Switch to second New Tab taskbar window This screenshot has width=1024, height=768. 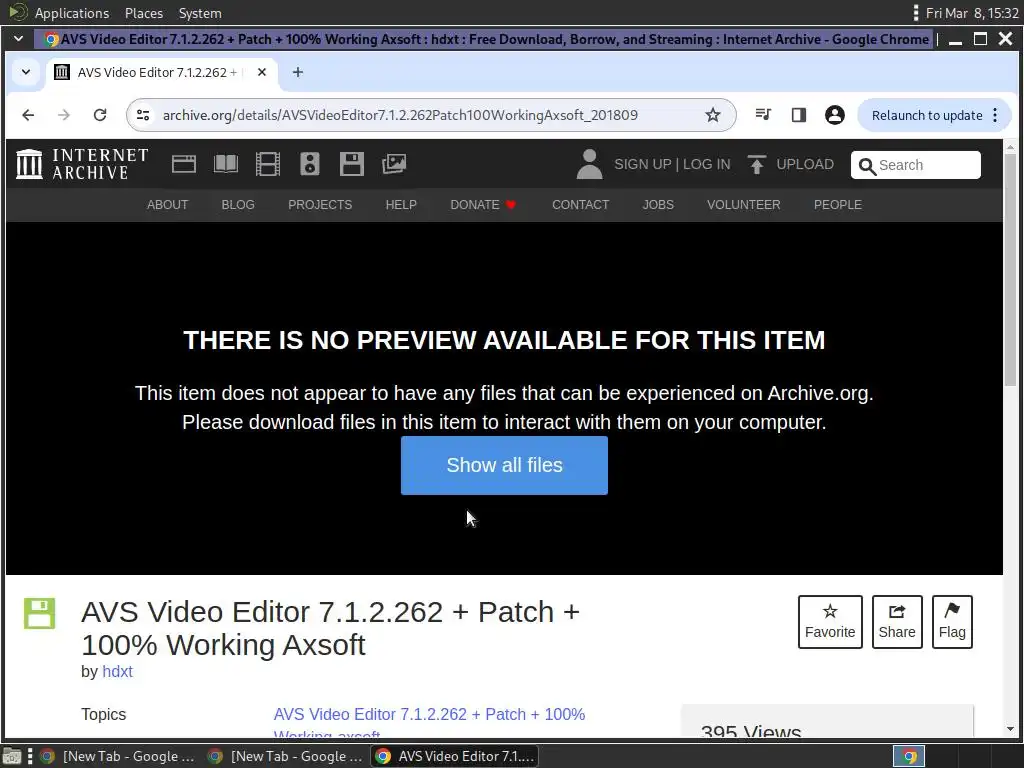coord(285,756)
